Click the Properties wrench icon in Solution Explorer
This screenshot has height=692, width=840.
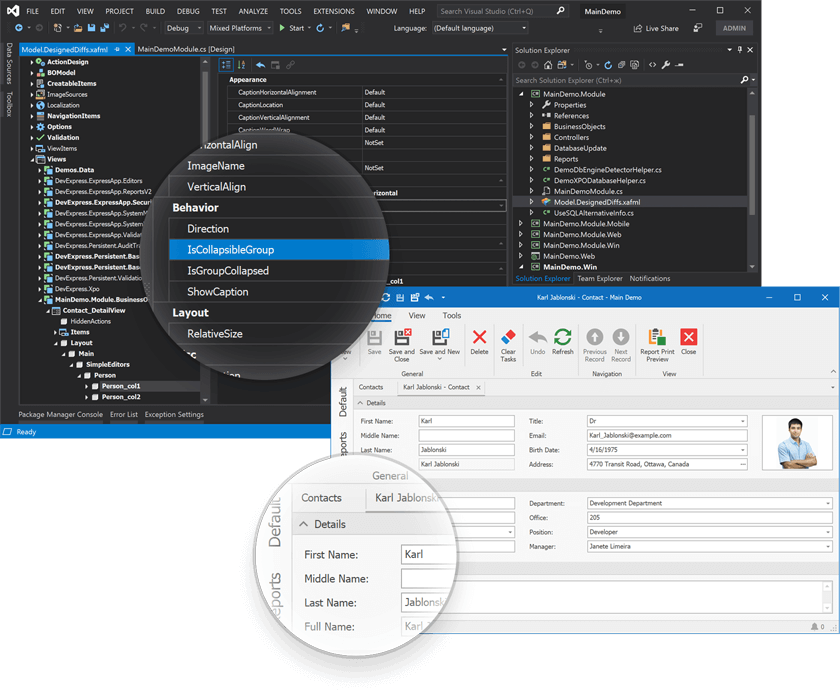click(x=666, y=64)
